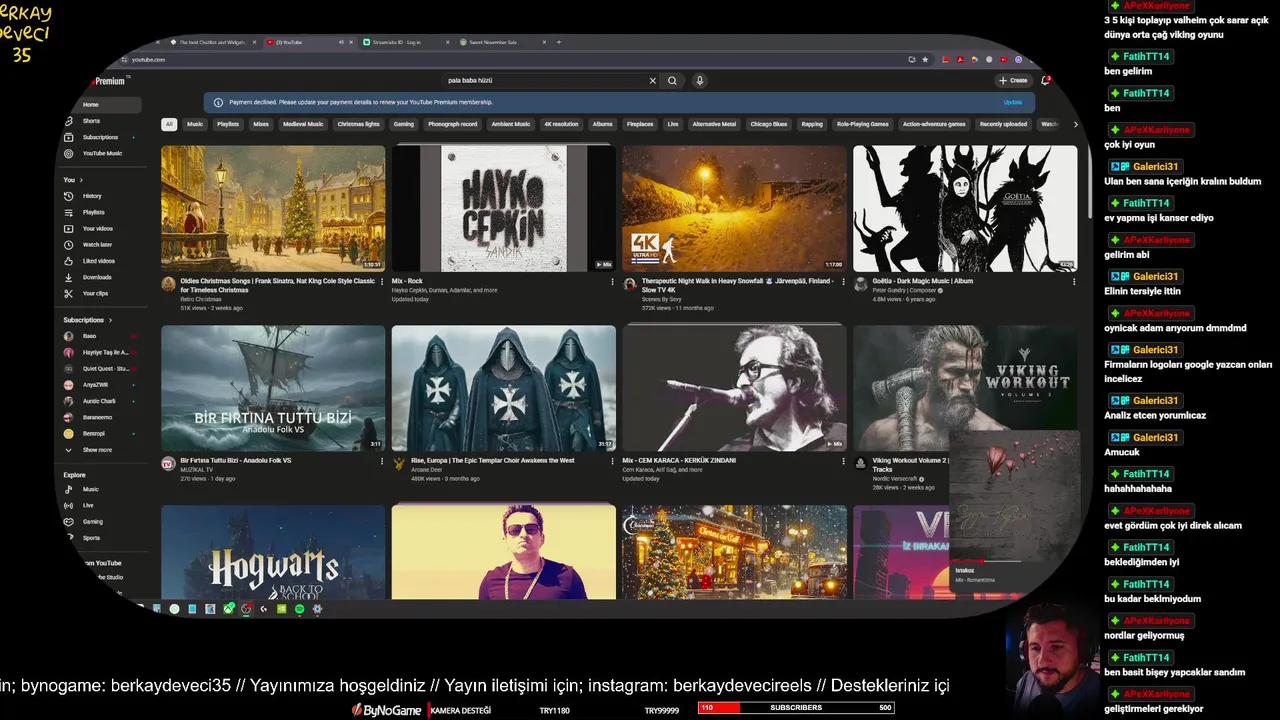
Task: Open the Subscriptions feed in sidebar
Action: point(98,137)
